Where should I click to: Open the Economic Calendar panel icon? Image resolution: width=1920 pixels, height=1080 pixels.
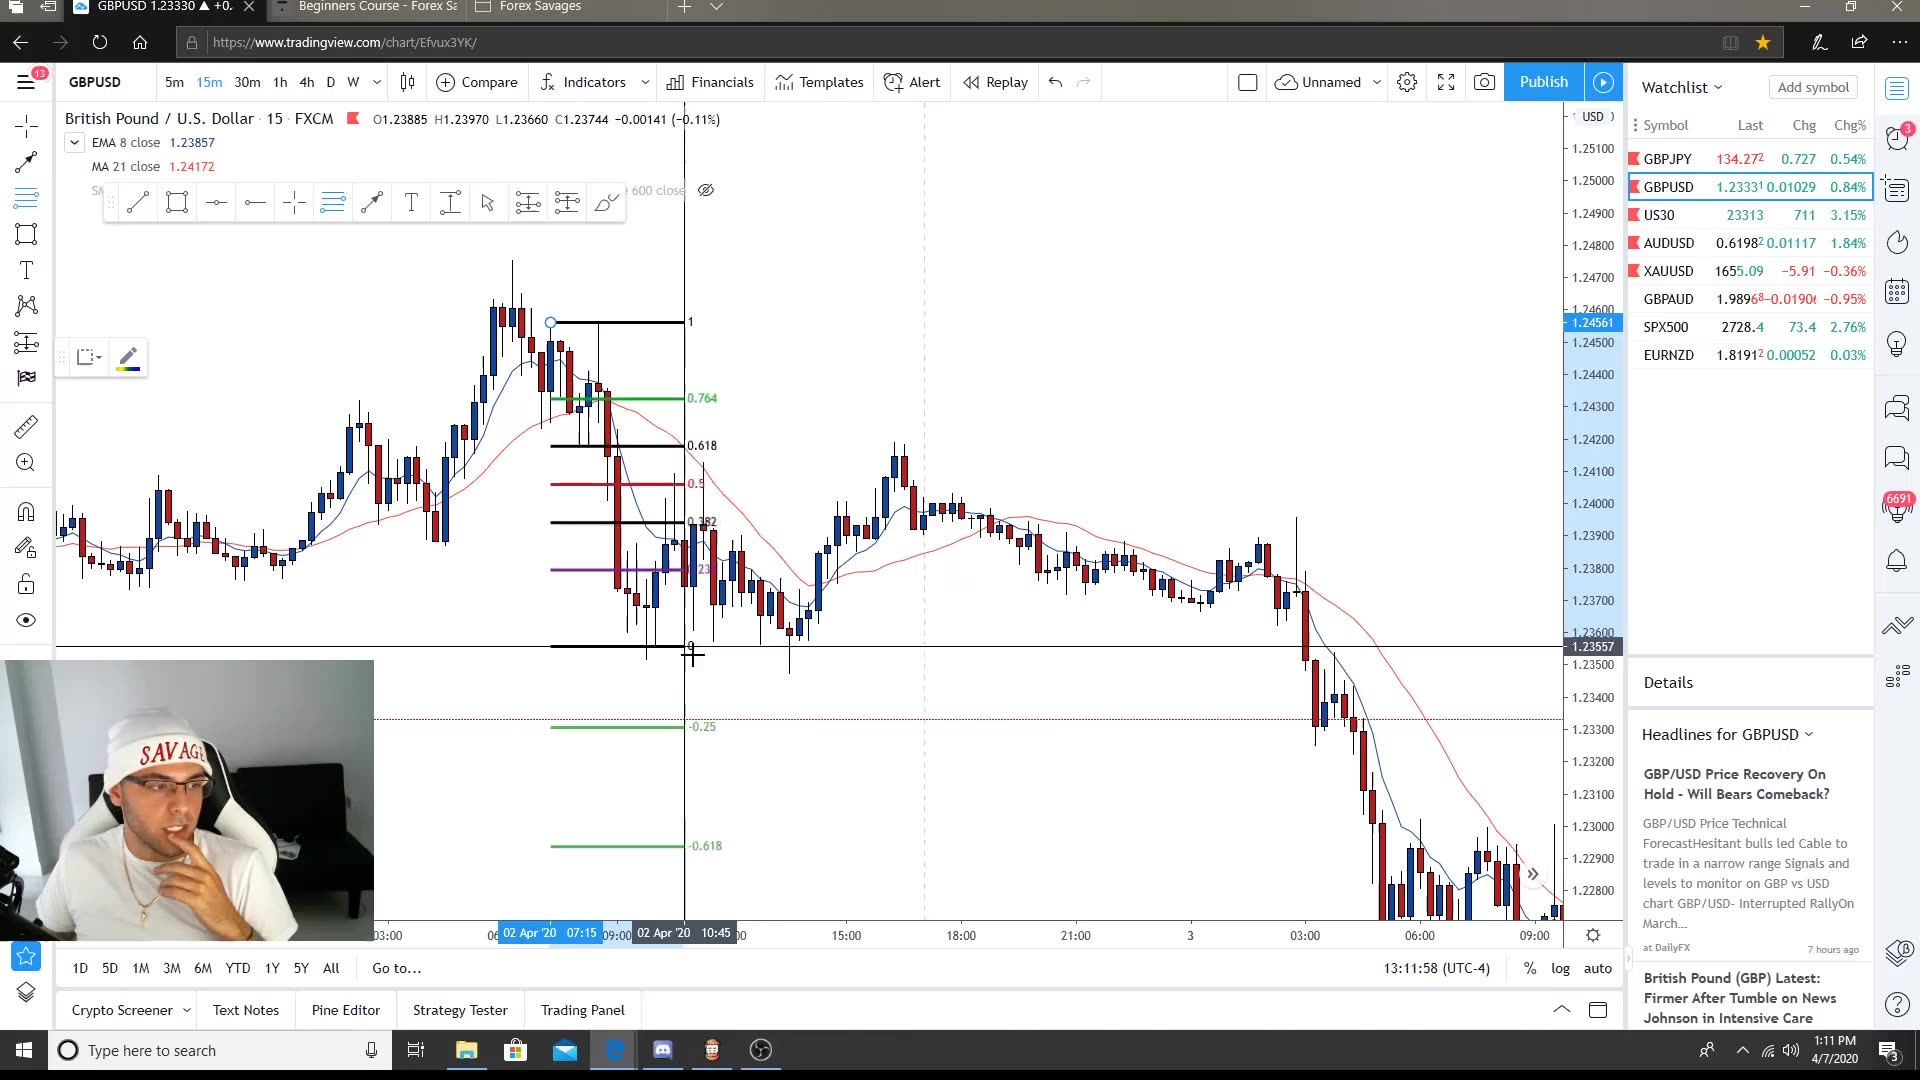1897,291
